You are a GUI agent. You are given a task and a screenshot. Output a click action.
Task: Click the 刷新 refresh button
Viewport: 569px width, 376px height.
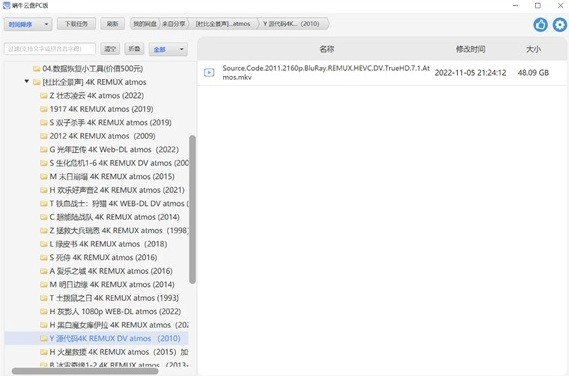coord(112,24)
